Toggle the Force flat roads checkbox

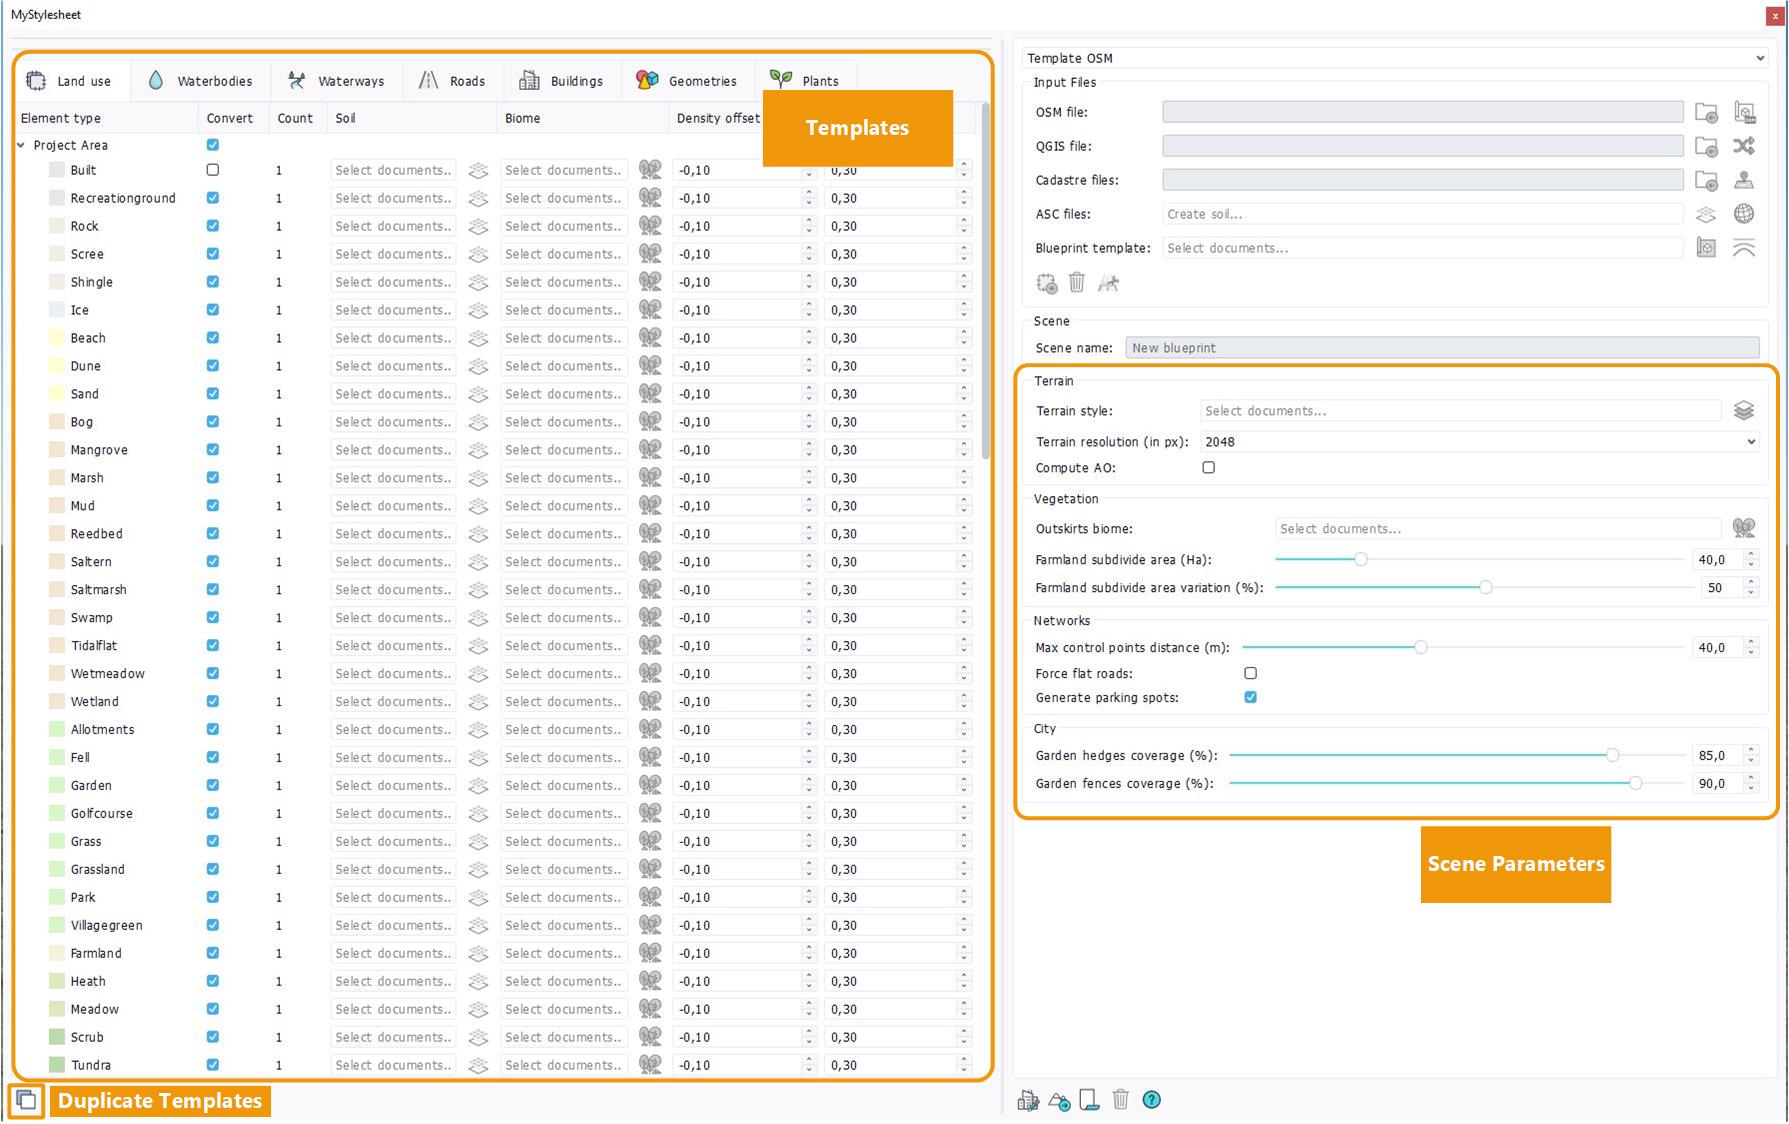click(1250, 674)
